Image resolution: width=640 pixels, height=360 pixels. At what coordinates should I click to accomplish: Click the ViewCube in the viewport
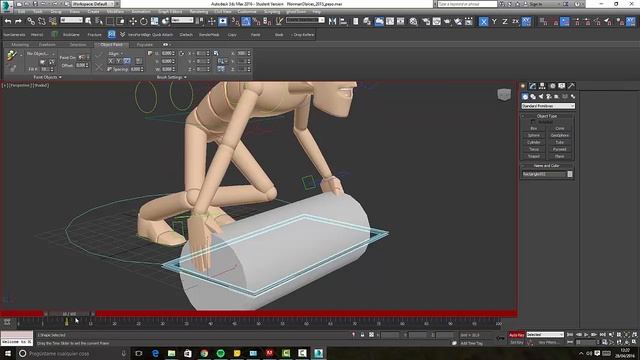(x=504, y=95)
